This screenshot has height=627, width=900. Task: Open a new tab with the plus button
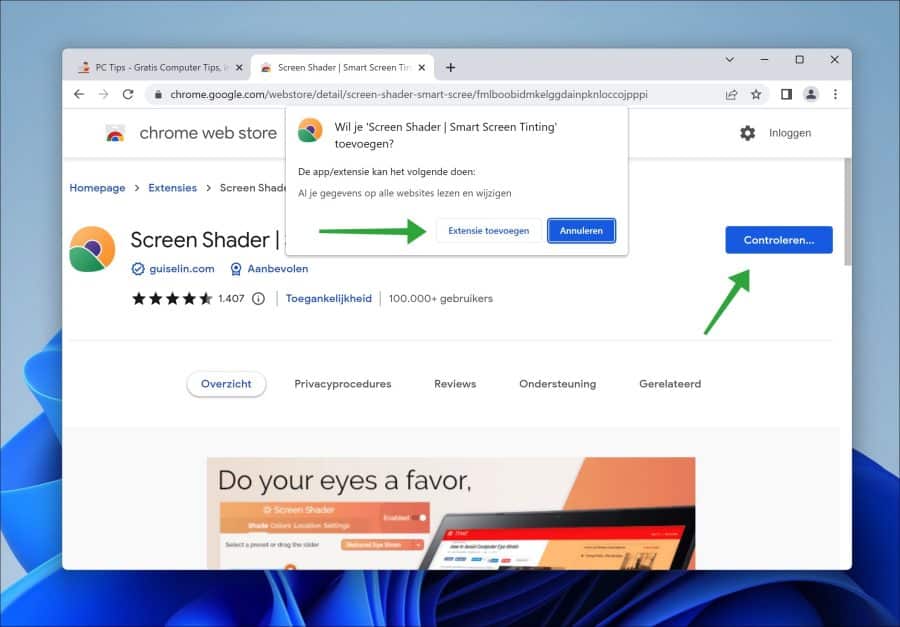[x=451, y=68]
